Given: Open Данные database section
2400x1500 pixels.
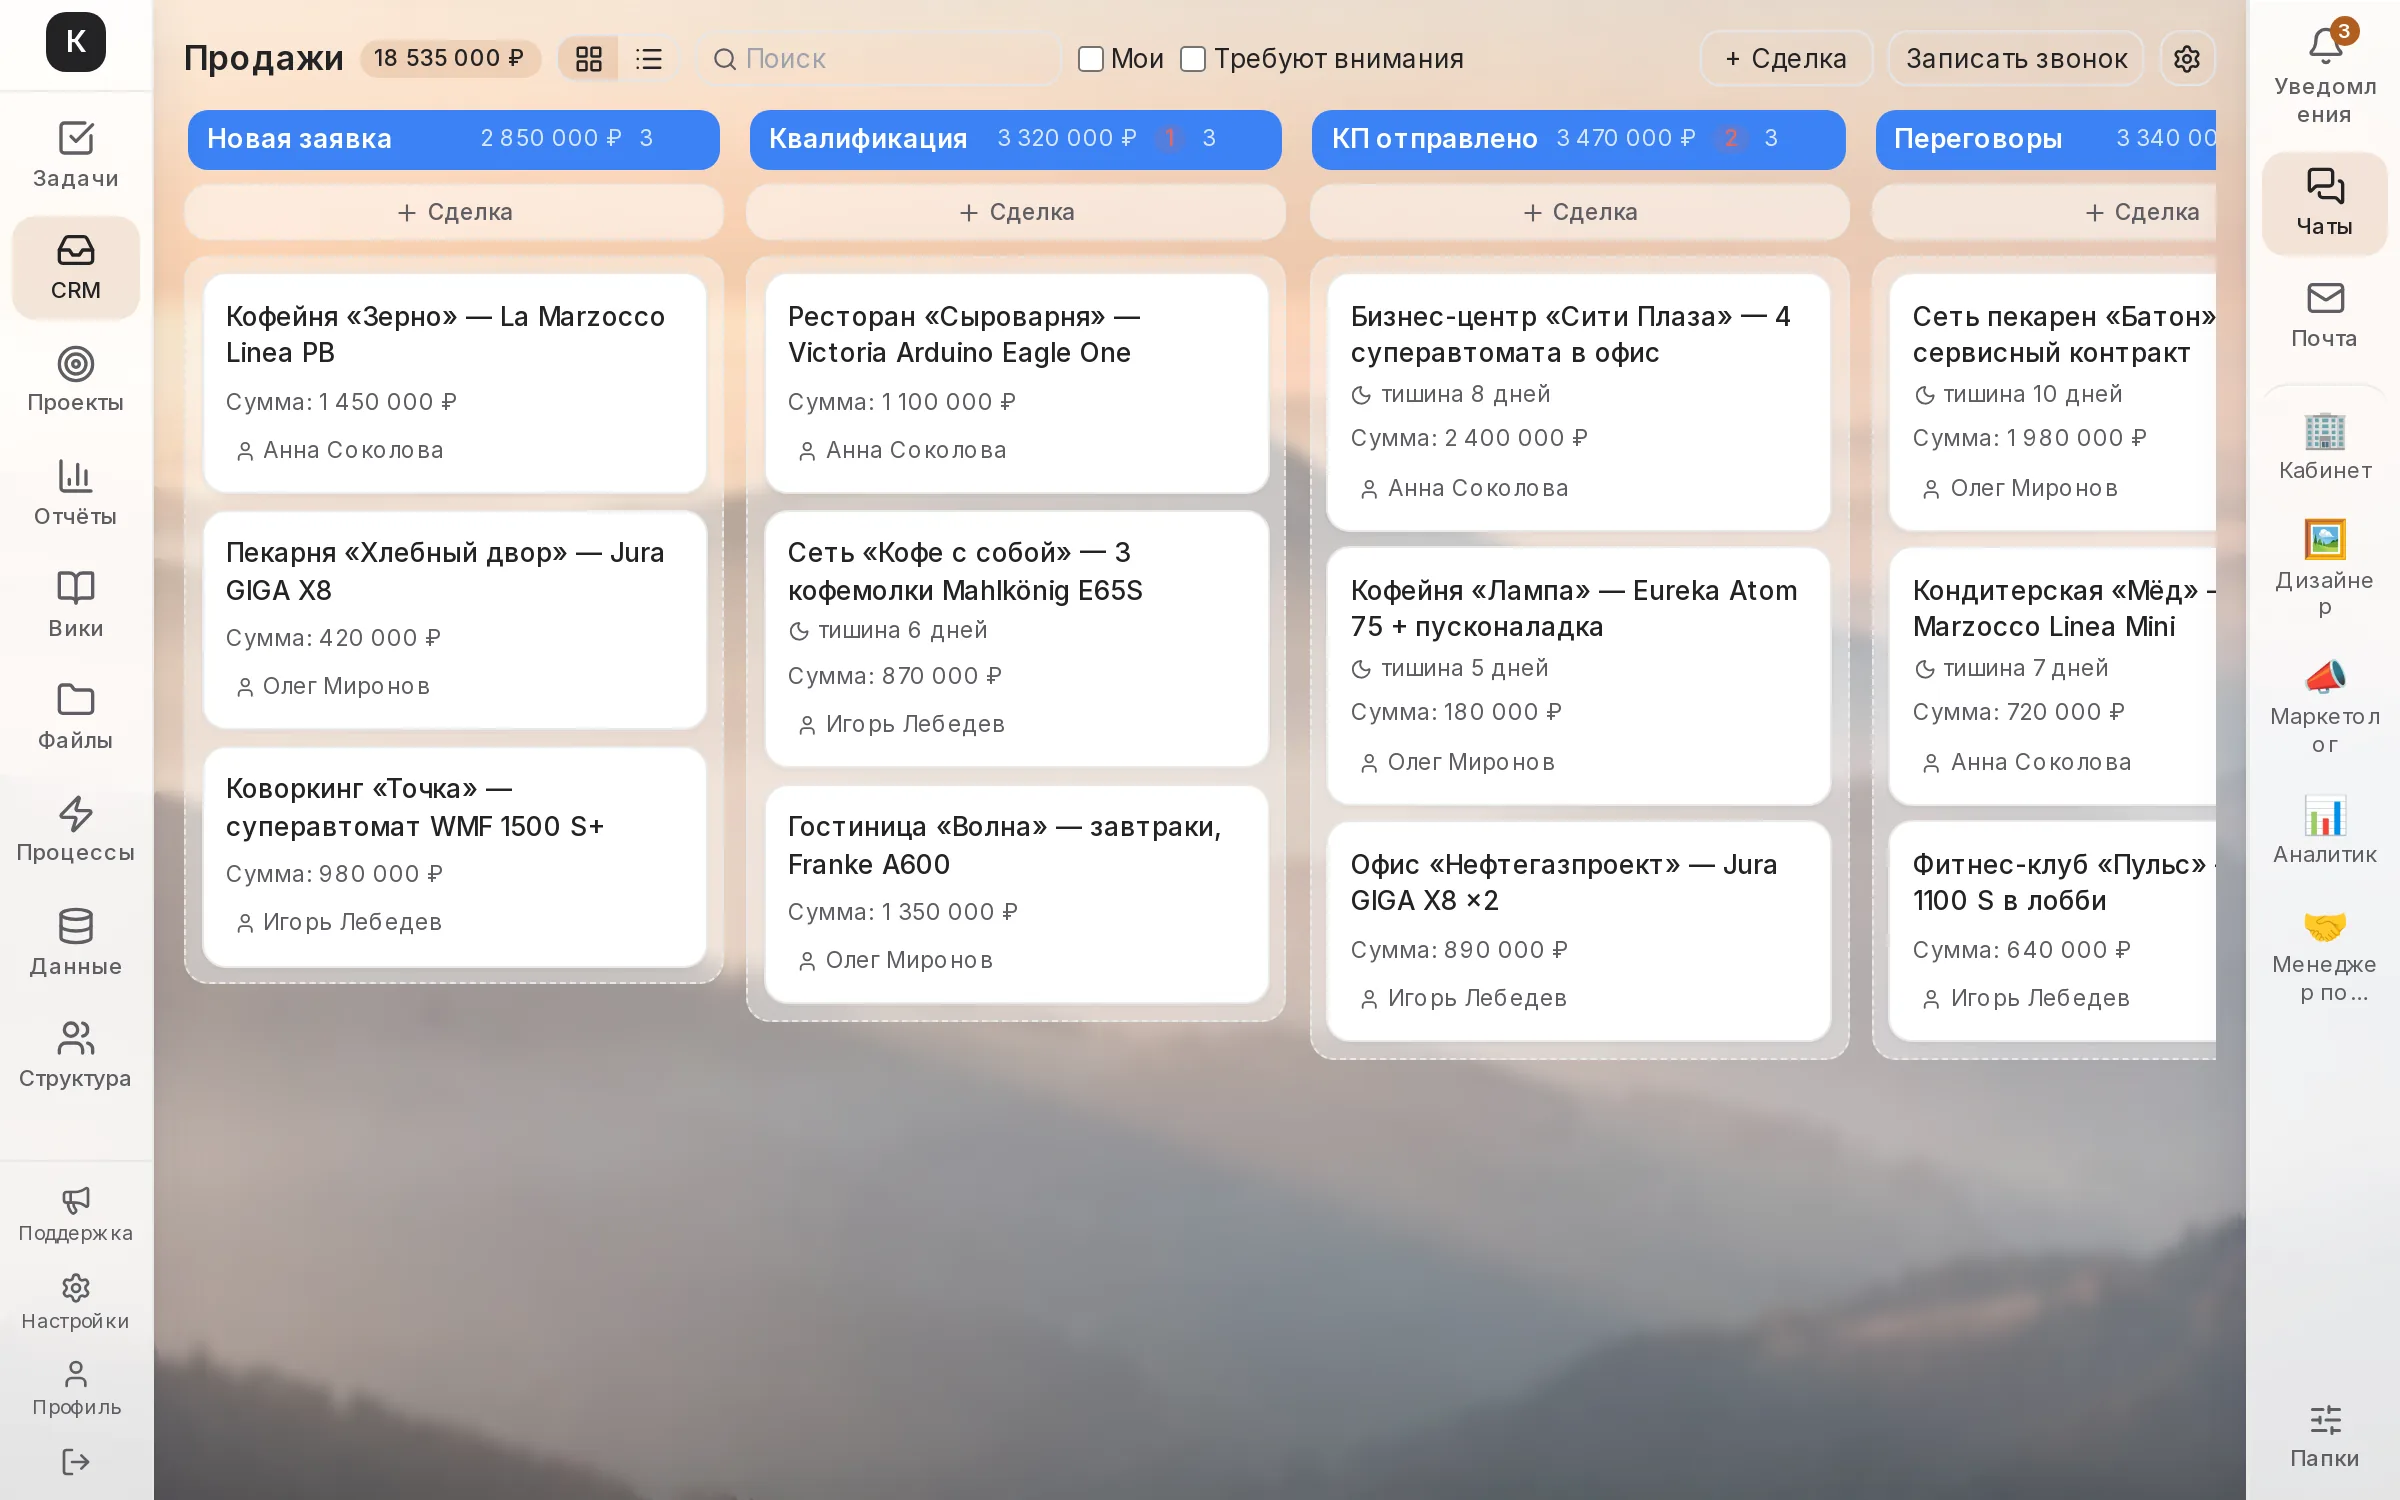Looking at the screenshot, I should [76, 941].
